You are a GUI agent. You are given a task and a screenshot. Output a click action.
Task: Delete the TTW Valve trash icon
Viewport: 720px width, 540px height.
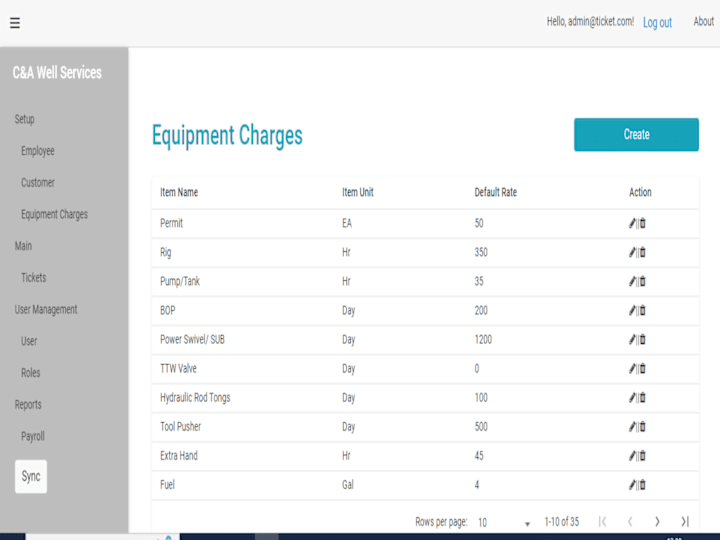642,368
